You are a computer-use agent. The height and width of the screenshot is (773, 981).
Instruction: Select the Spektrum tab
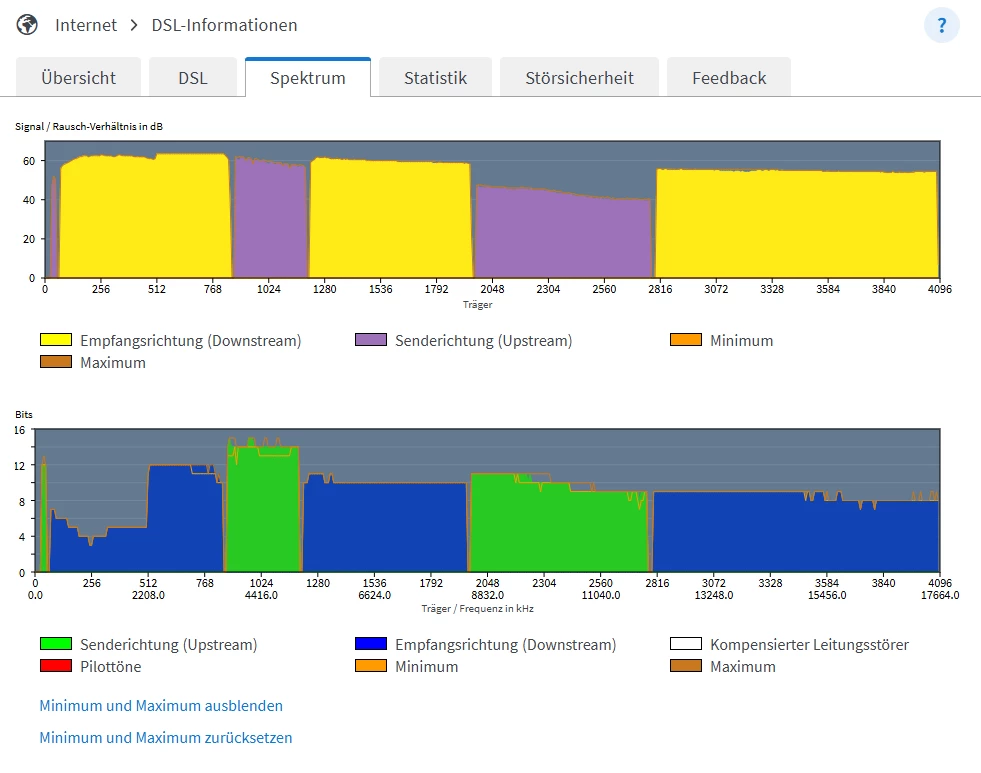[308, 78]
